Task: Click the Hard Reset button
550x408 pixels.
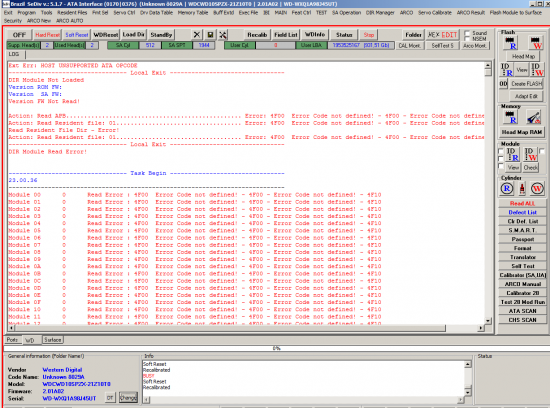Action: coord(47,35)
